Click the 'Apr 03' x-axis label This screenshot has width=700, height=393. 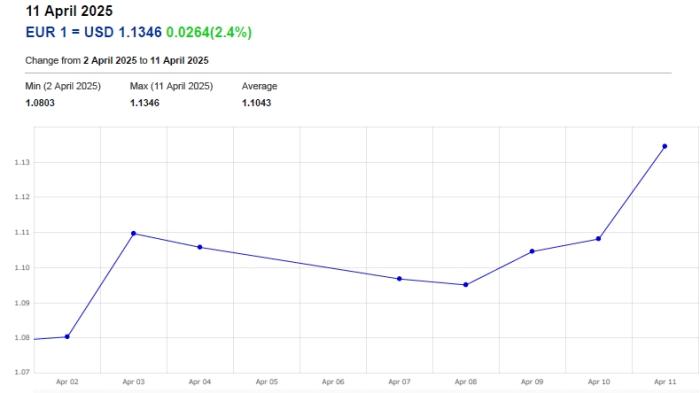(133, 382)
